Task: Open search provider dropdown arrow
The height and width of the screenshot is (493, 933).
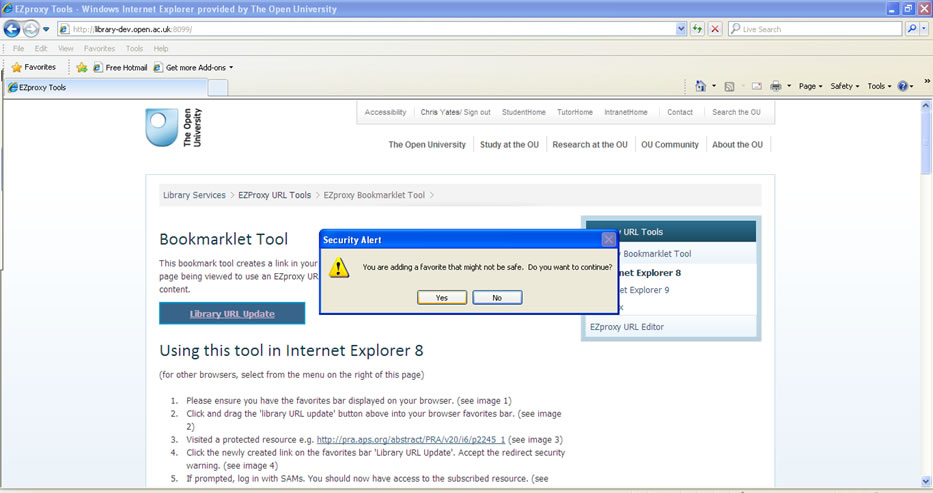Action: [924, 29]
